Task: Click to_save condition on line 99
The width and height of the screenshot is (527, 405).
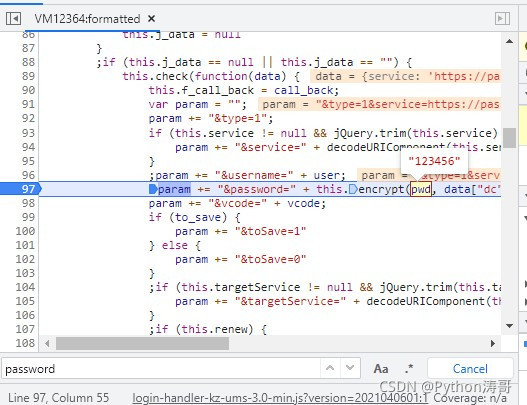Action: tap(198, 217)
